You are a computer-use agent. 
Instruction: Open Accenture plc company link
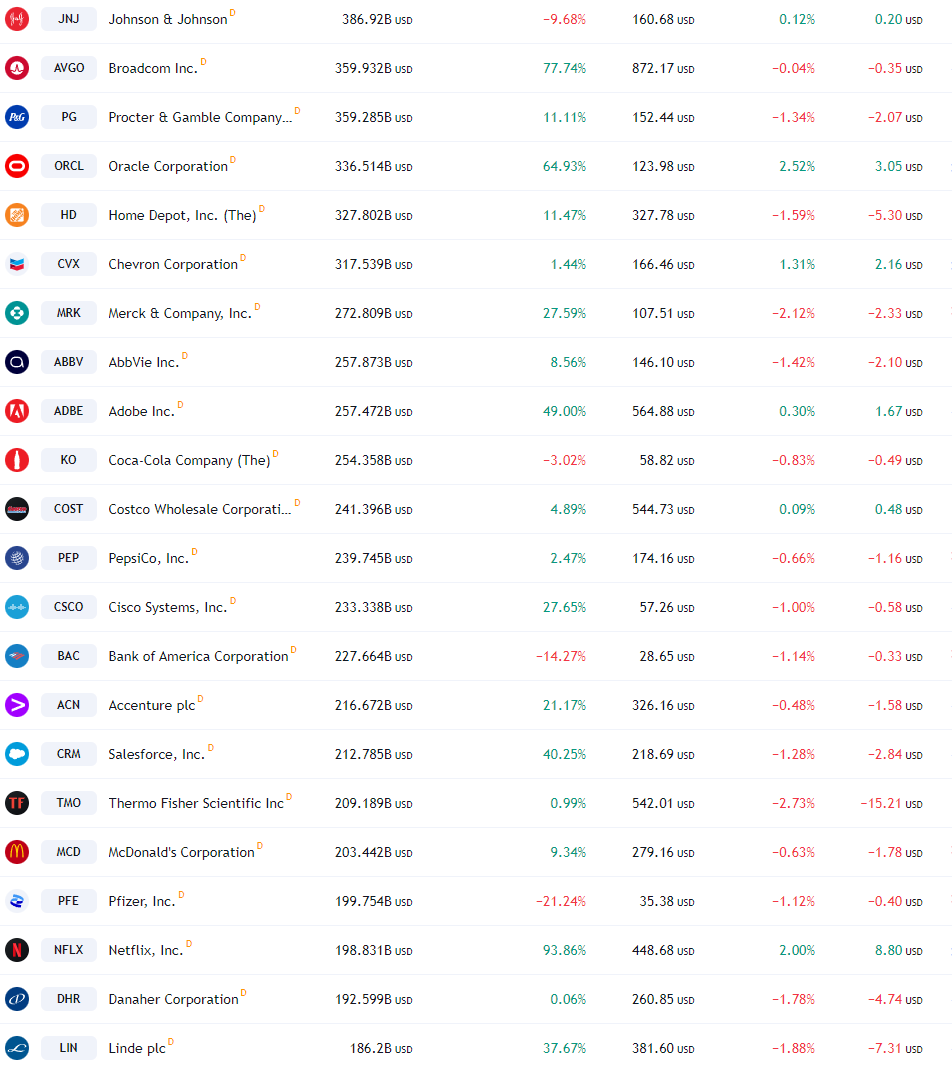tap(152, 705)
